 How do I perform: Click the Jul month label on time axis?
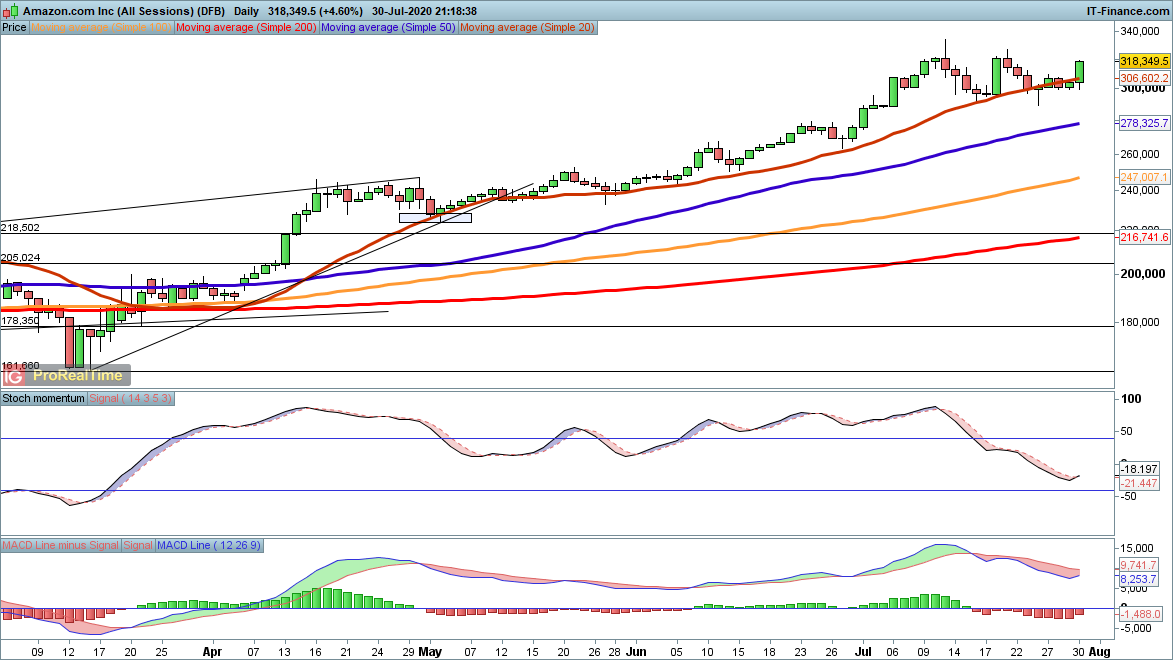(x=863, y=652)
